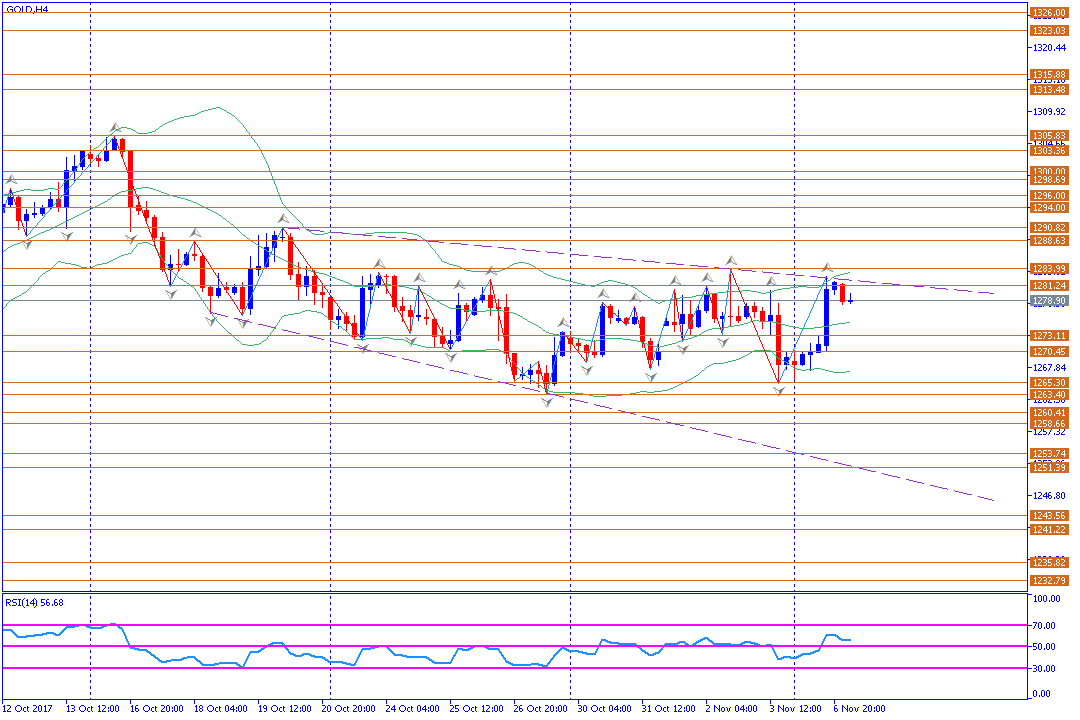Screen dimensions: 1080x720
Task: Click the up fractal arrow above the latest blue candle
Action: click(x=827, y=267)
